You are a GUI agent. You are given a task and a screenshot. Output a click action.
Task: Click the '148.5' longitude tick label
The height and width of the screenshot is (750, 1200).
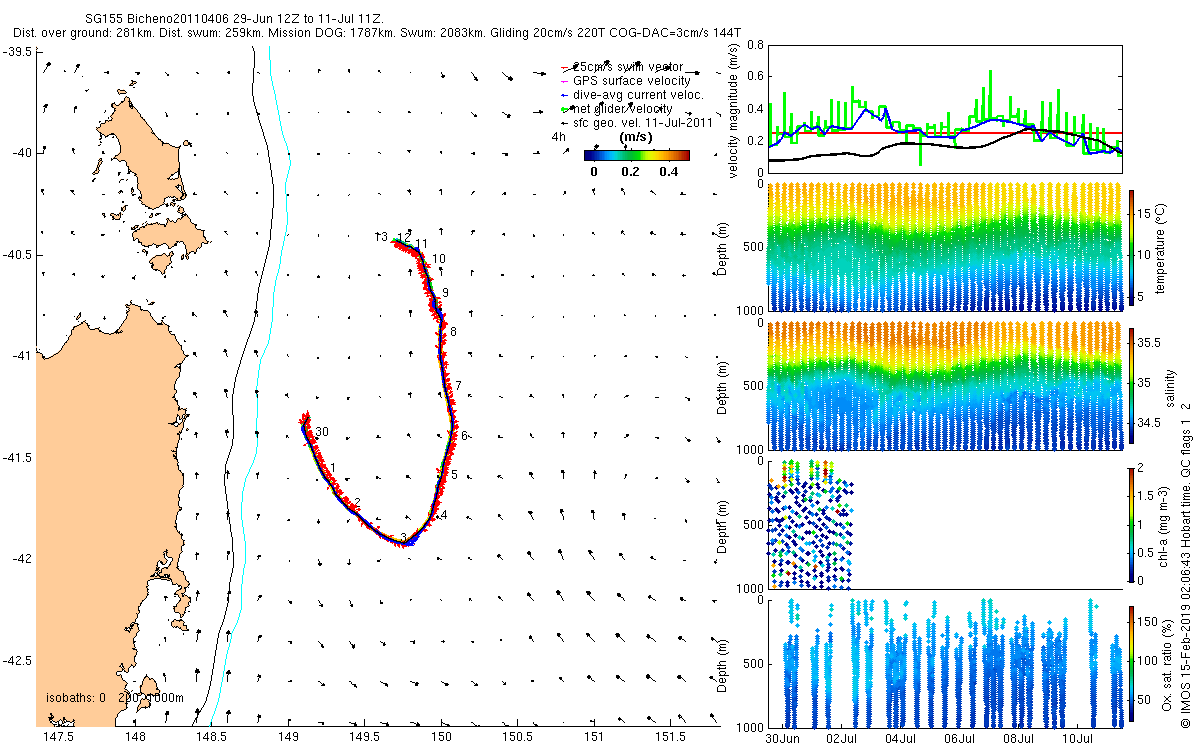click(x=211, y=737)
